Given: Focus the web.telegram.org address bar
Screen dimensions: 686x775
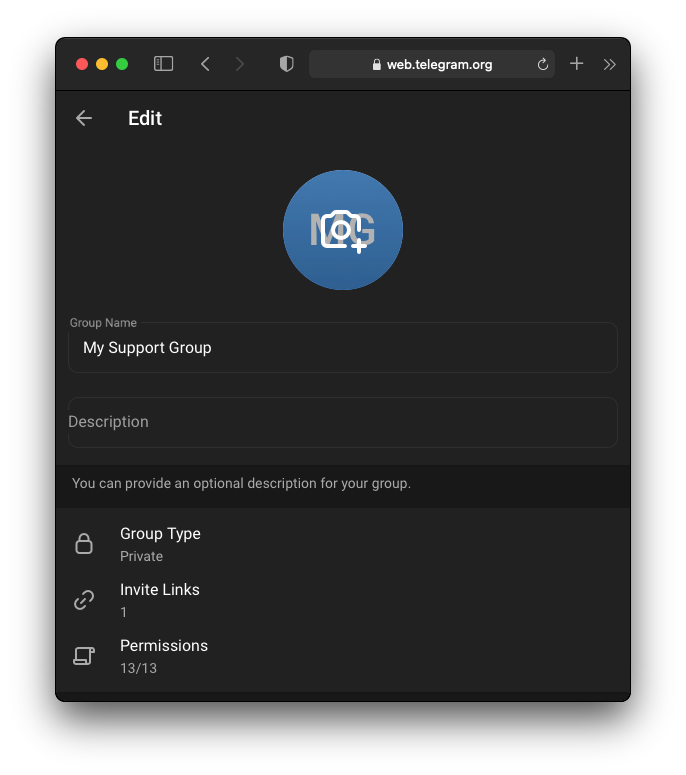Looking at the screenshot, I should pos(432,64).
